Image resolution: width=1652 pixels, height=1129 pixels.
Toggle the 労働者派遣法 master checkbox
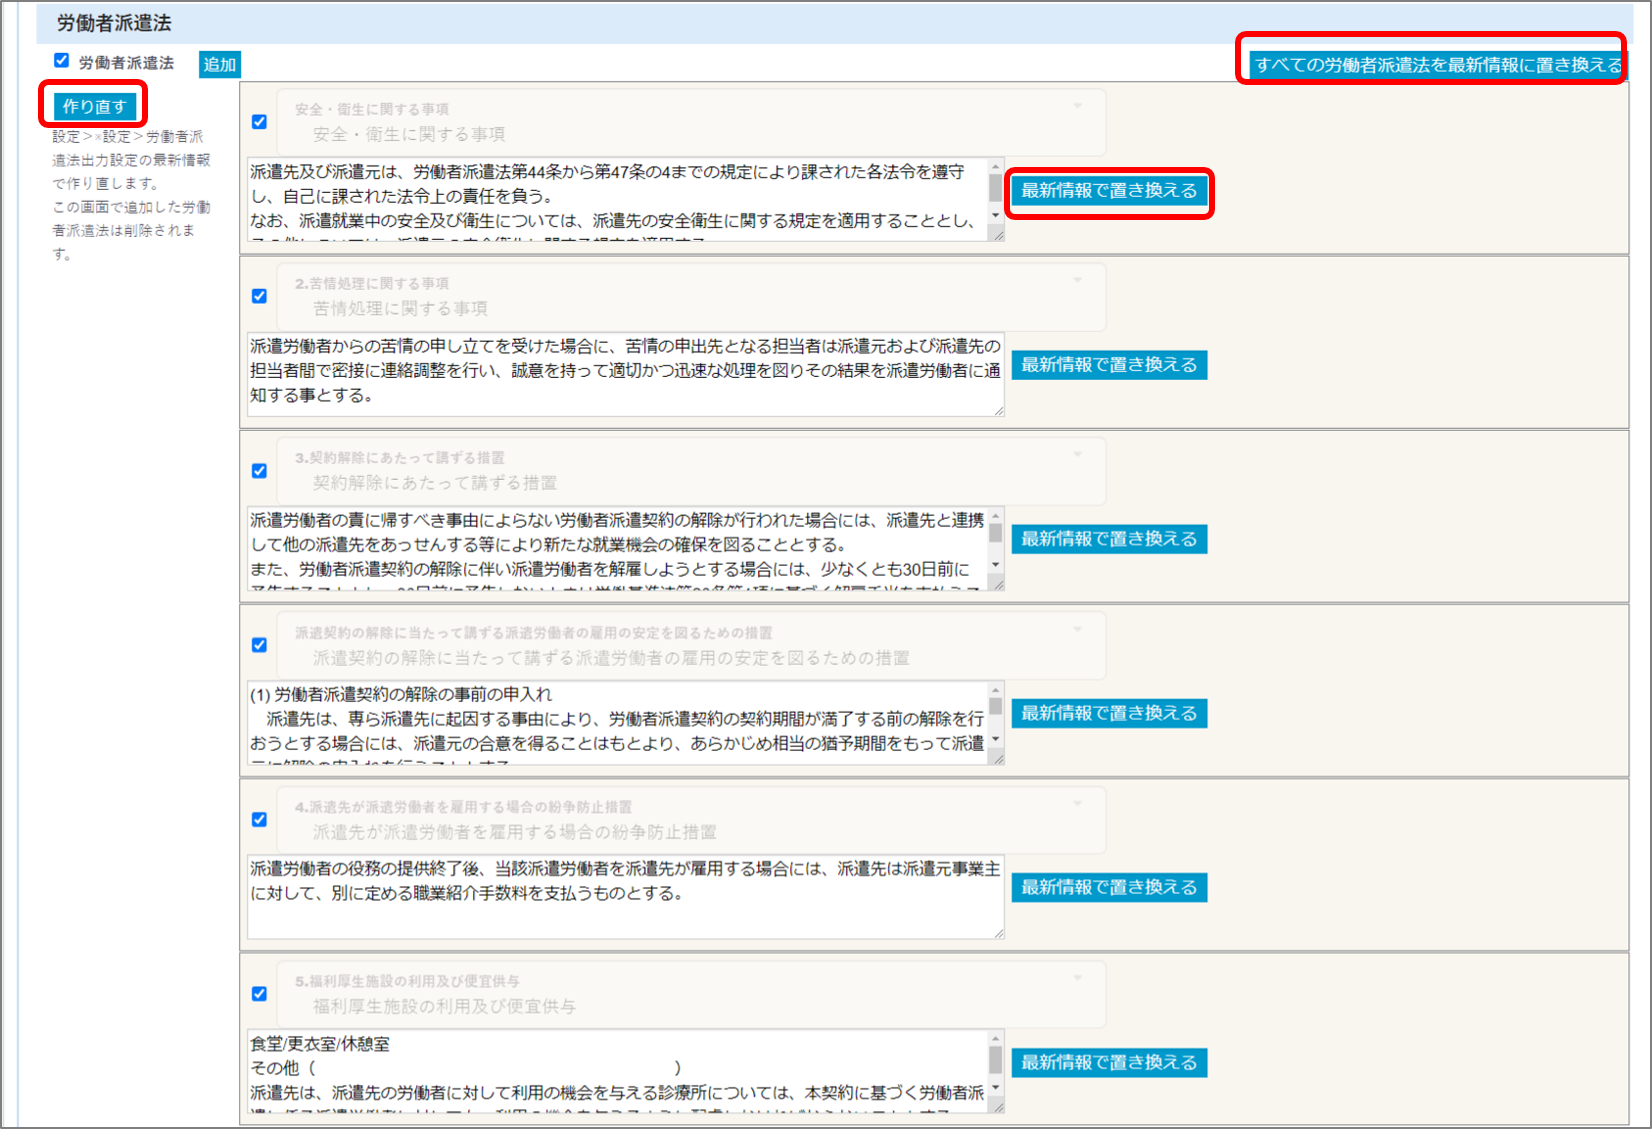tap(62, 61)
